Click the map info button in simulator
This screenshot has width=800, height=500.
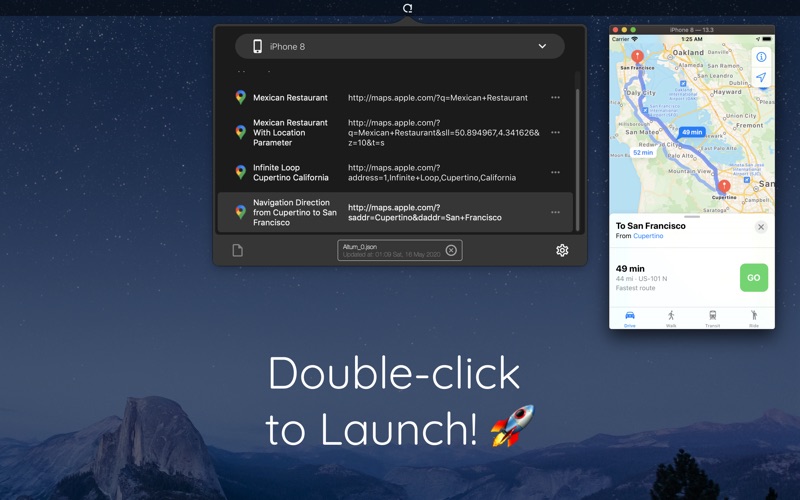tap(761, 57)
